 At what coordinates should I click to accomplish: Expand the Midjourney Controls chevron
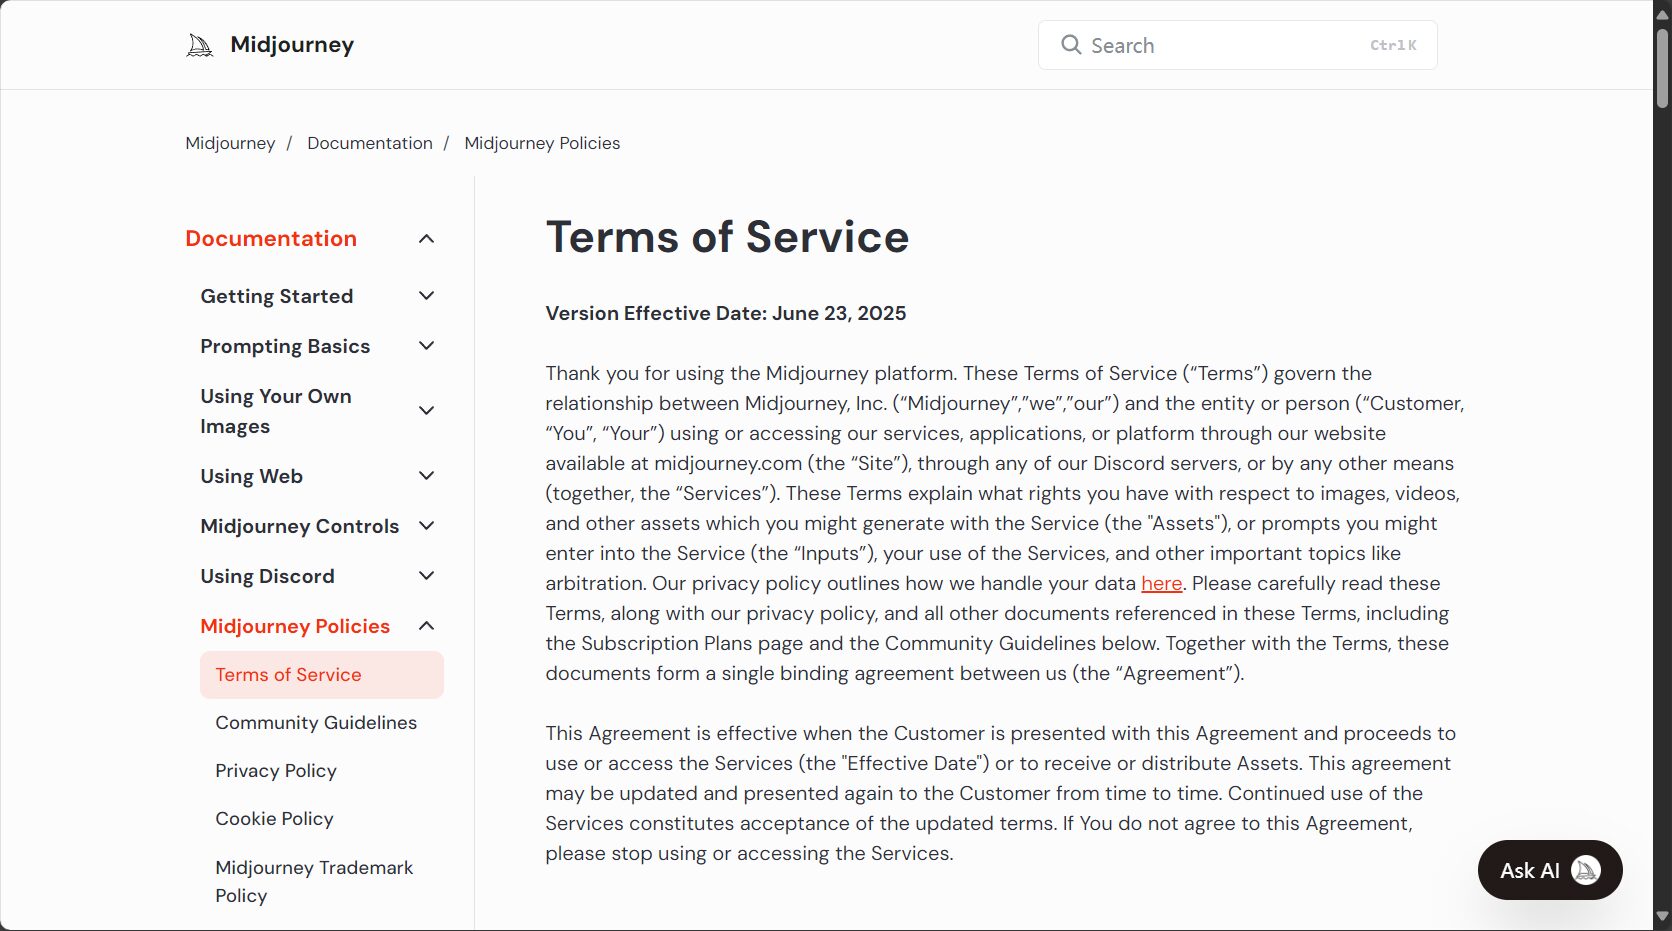[x=426, y=526]
